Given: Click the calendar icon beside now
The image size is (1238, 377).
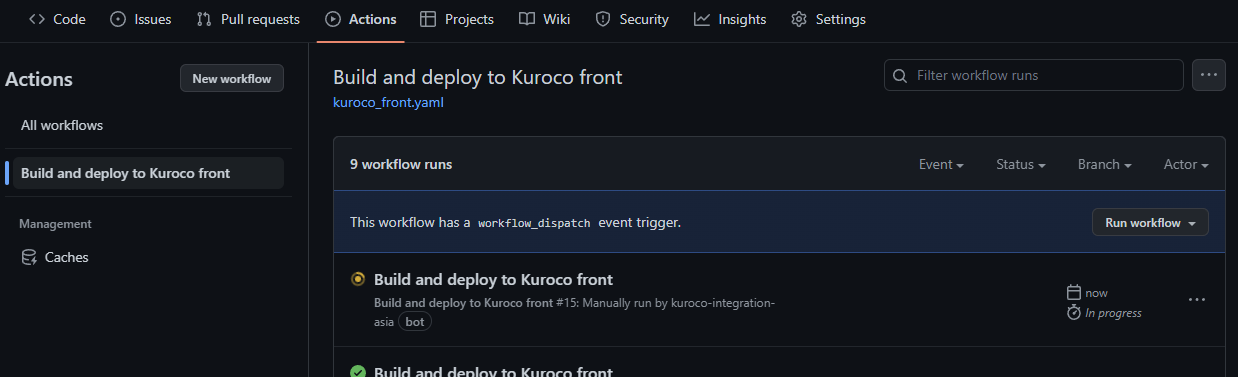Looking at the screenshot, I should (1074, 293).
